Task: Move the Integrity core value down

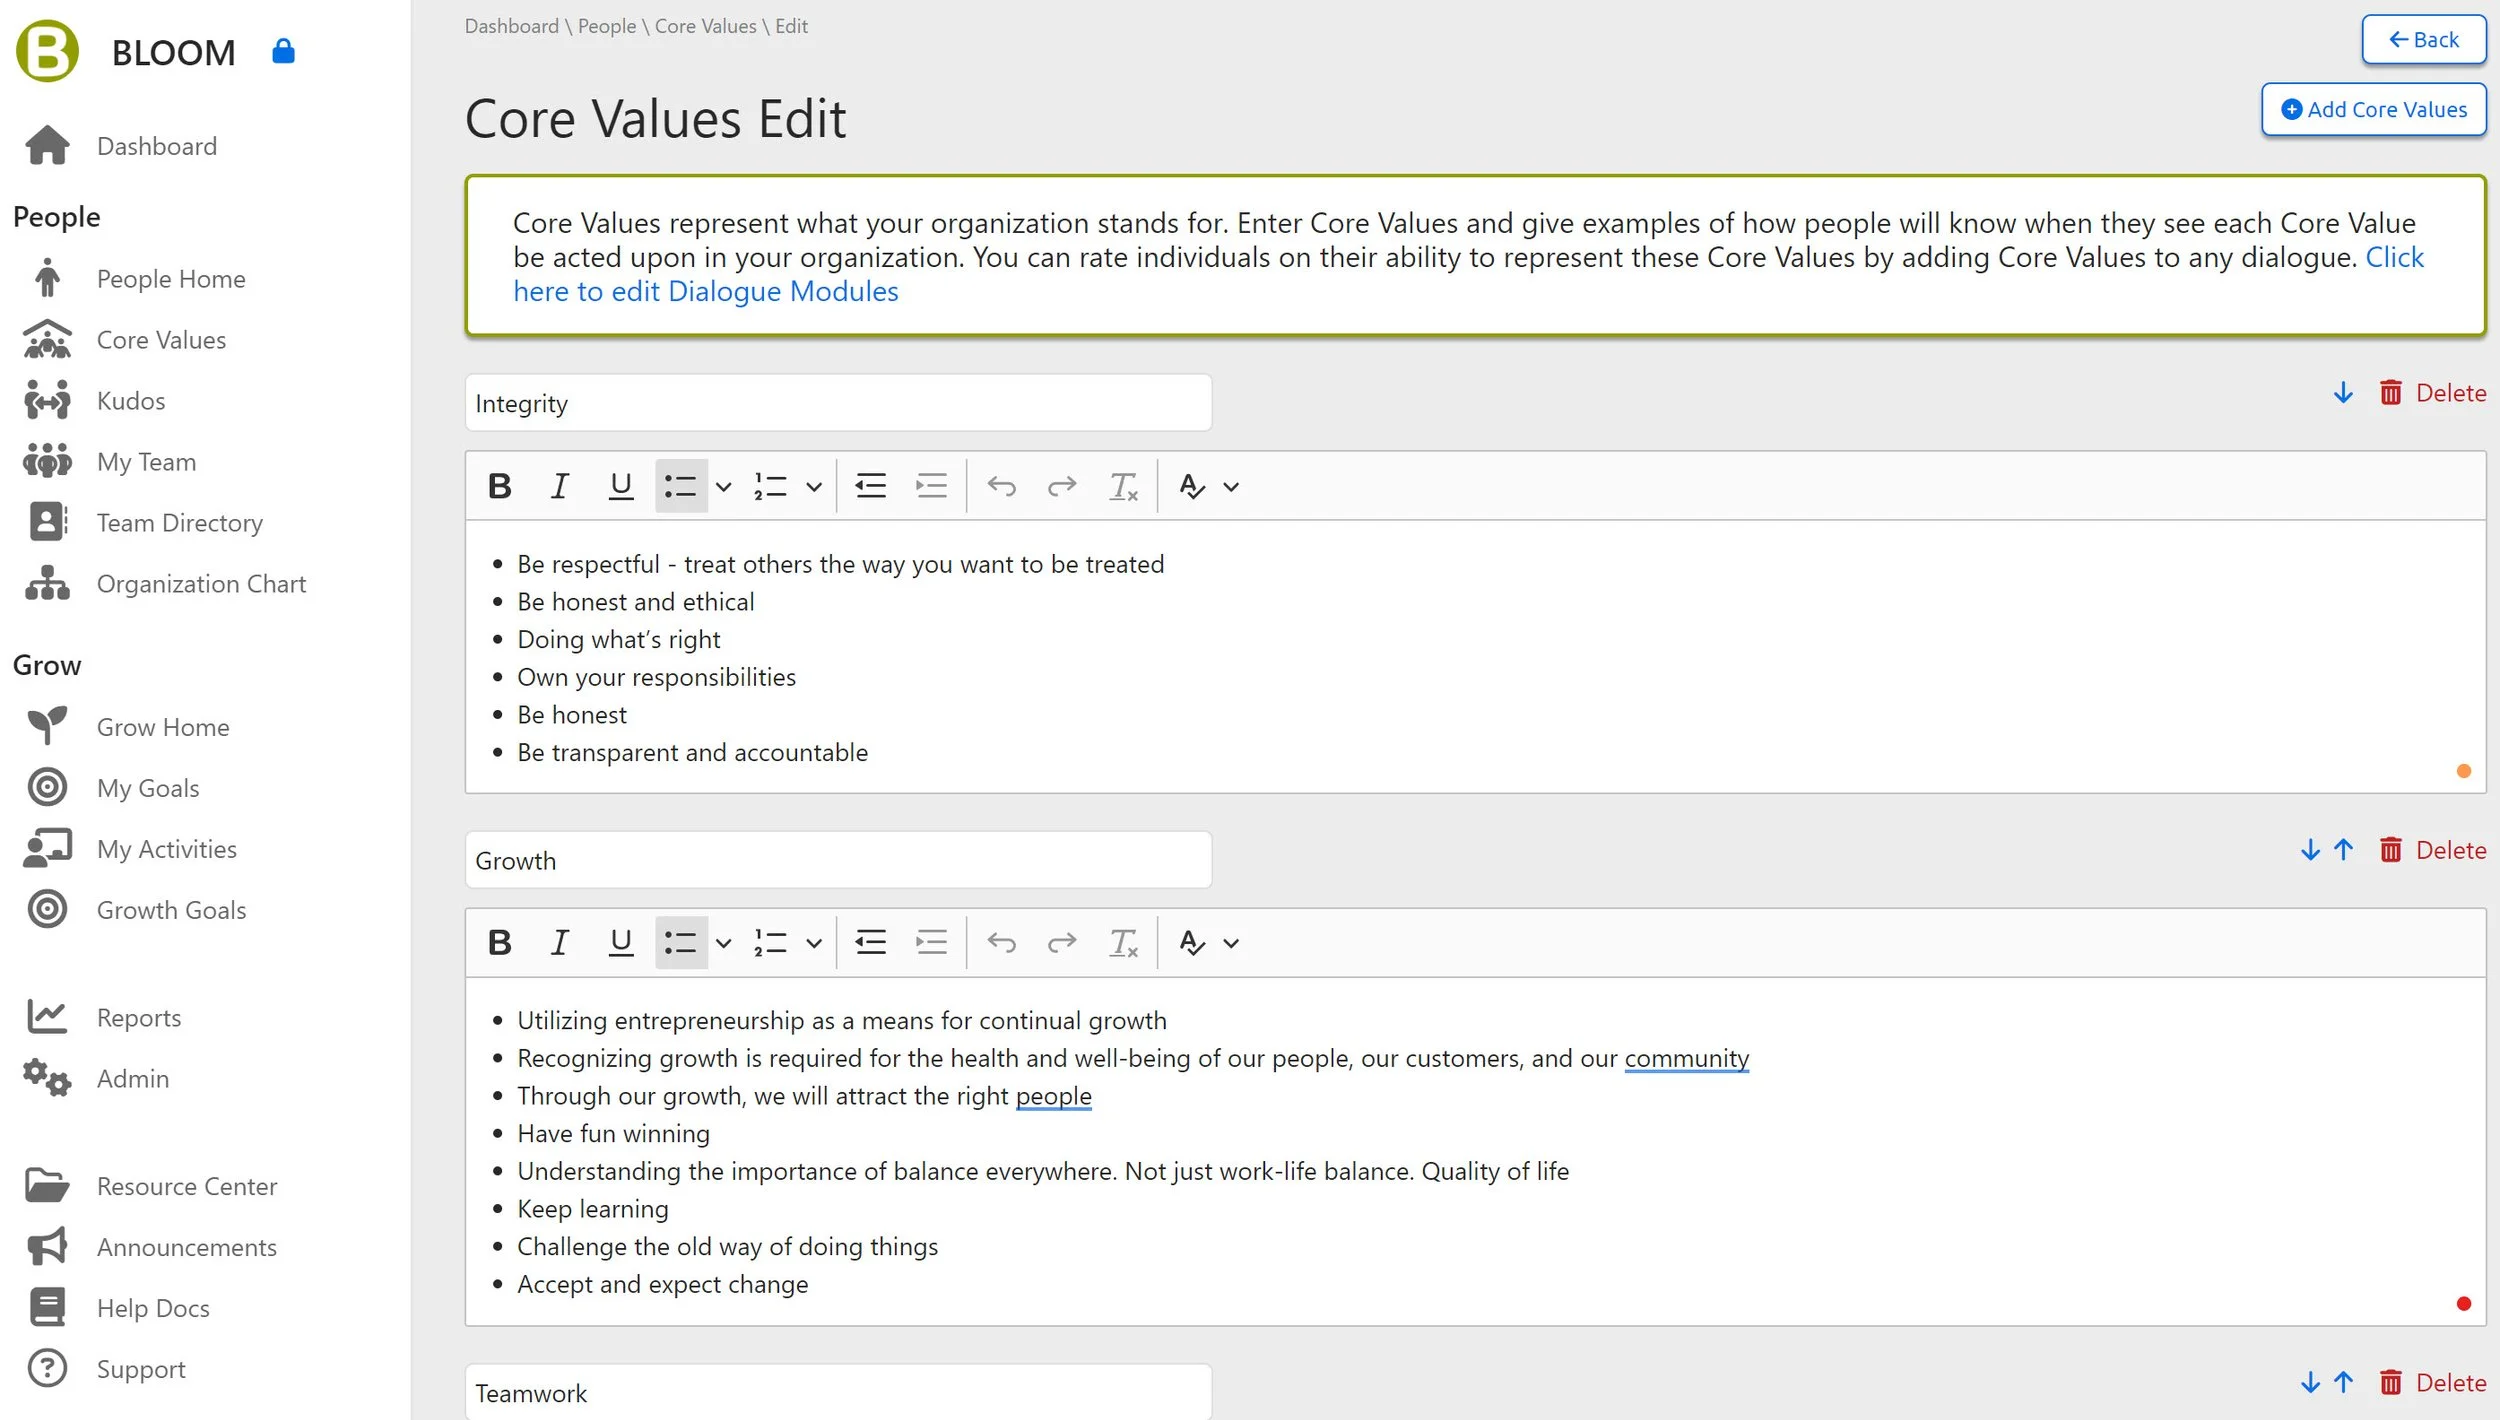Action: [x=2343, y=393]
